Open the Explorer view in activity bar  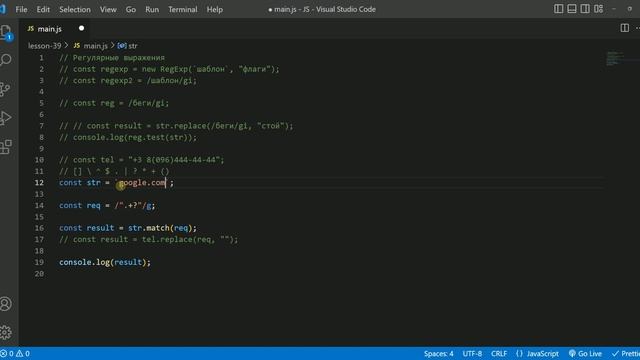(x=7, y=32)
